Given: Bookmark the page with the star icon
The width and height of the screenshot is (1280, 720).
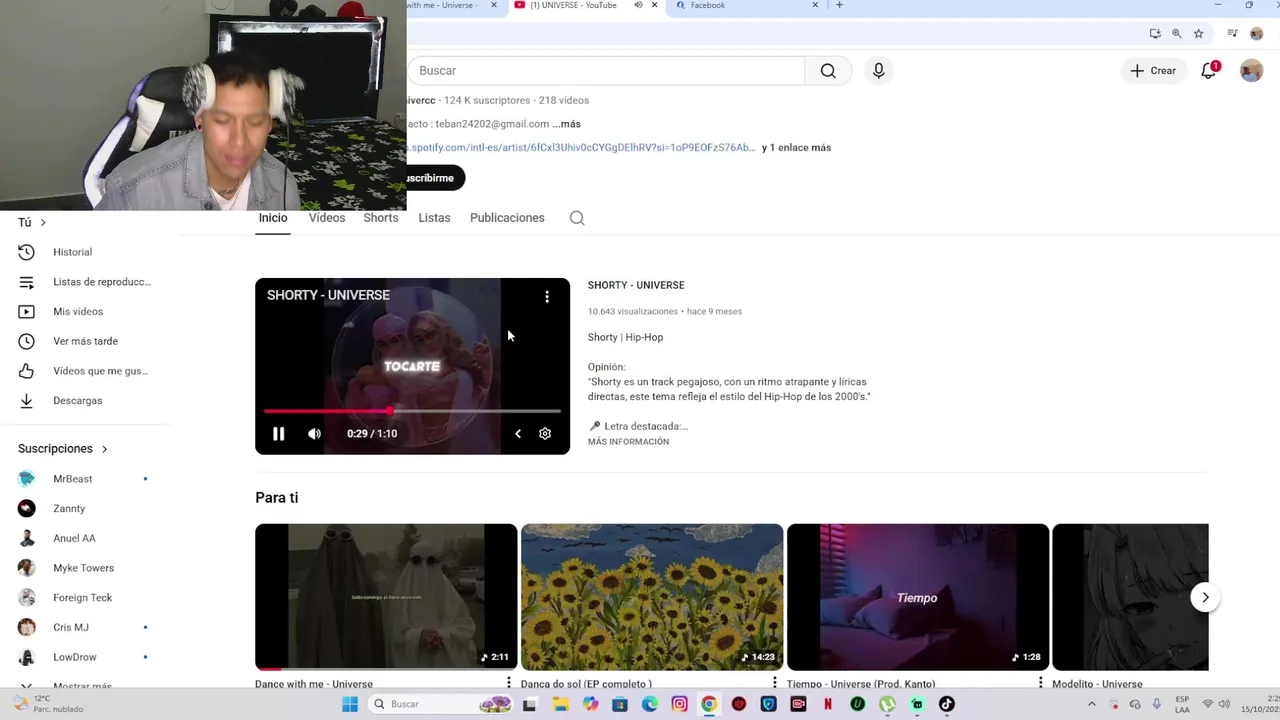Looking at the screenshot, I should coord(1198,33).
